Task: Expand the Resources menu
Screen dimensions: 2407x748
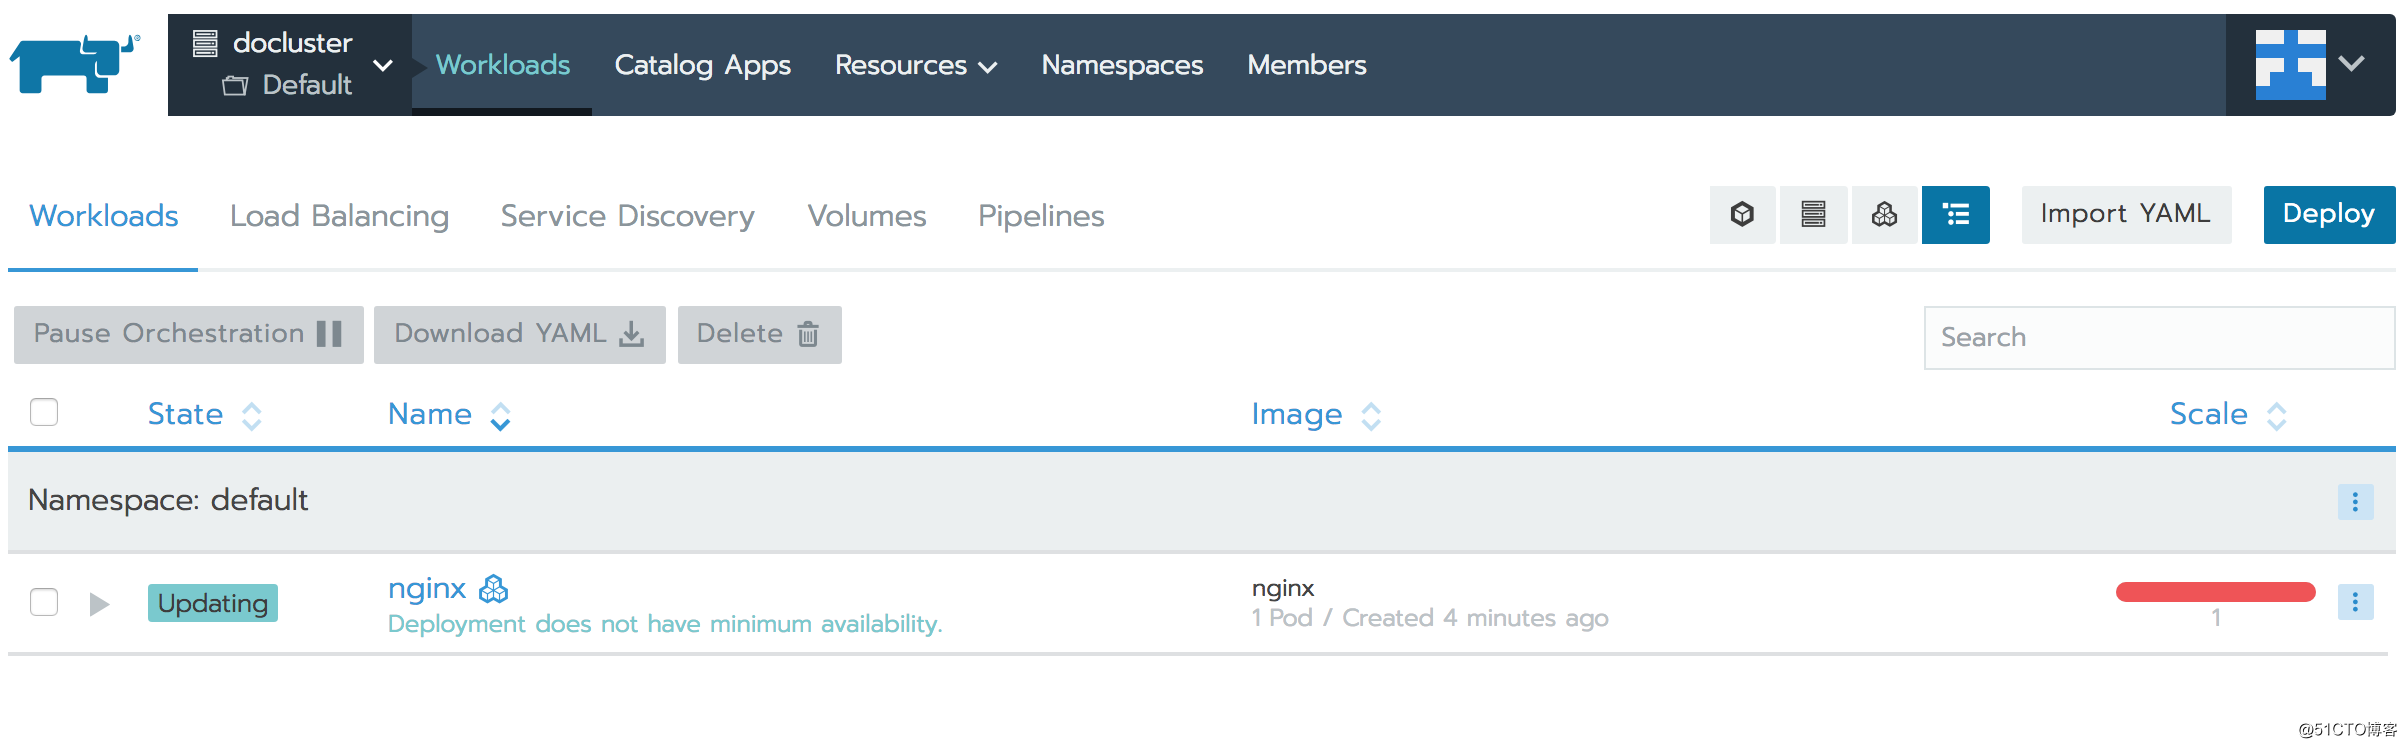Action: point(915,65)
